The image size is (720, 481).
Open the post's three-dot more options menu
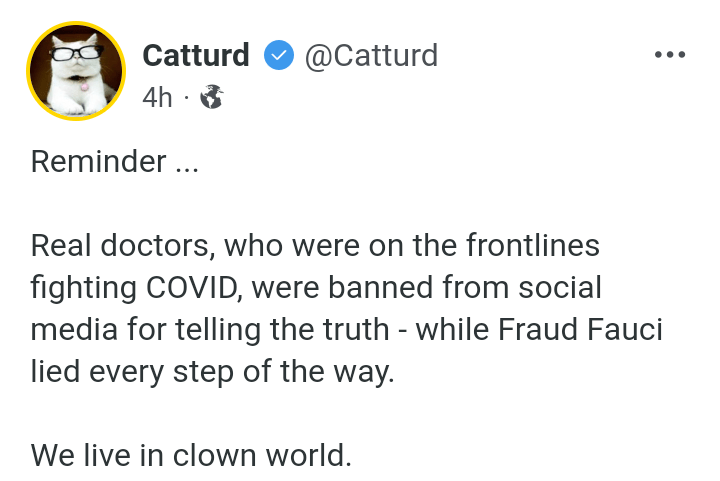669,55
